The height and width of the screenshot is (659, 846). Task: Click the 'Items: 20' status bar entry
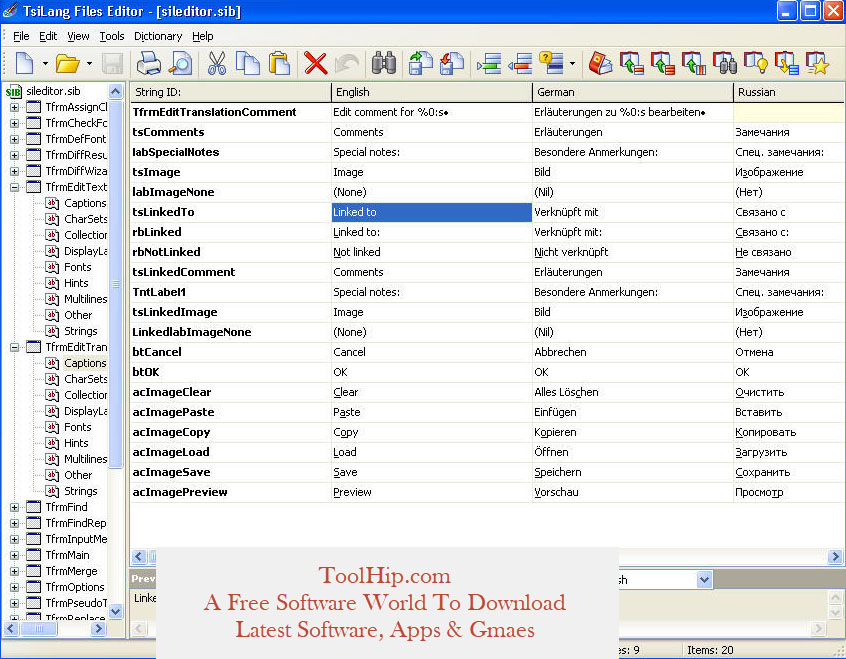click(x=710, y=650)
